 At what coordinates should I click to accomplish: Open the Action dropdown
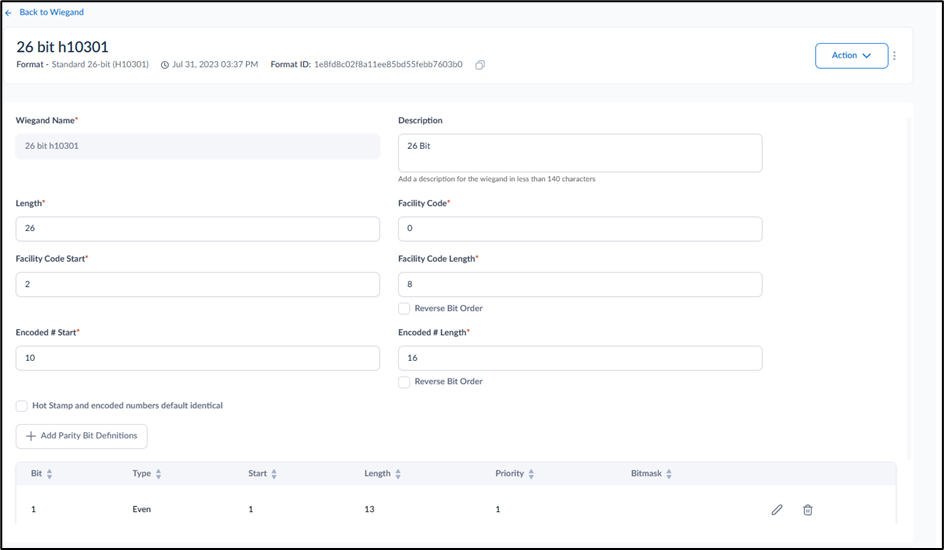click(x=851, y=55)
